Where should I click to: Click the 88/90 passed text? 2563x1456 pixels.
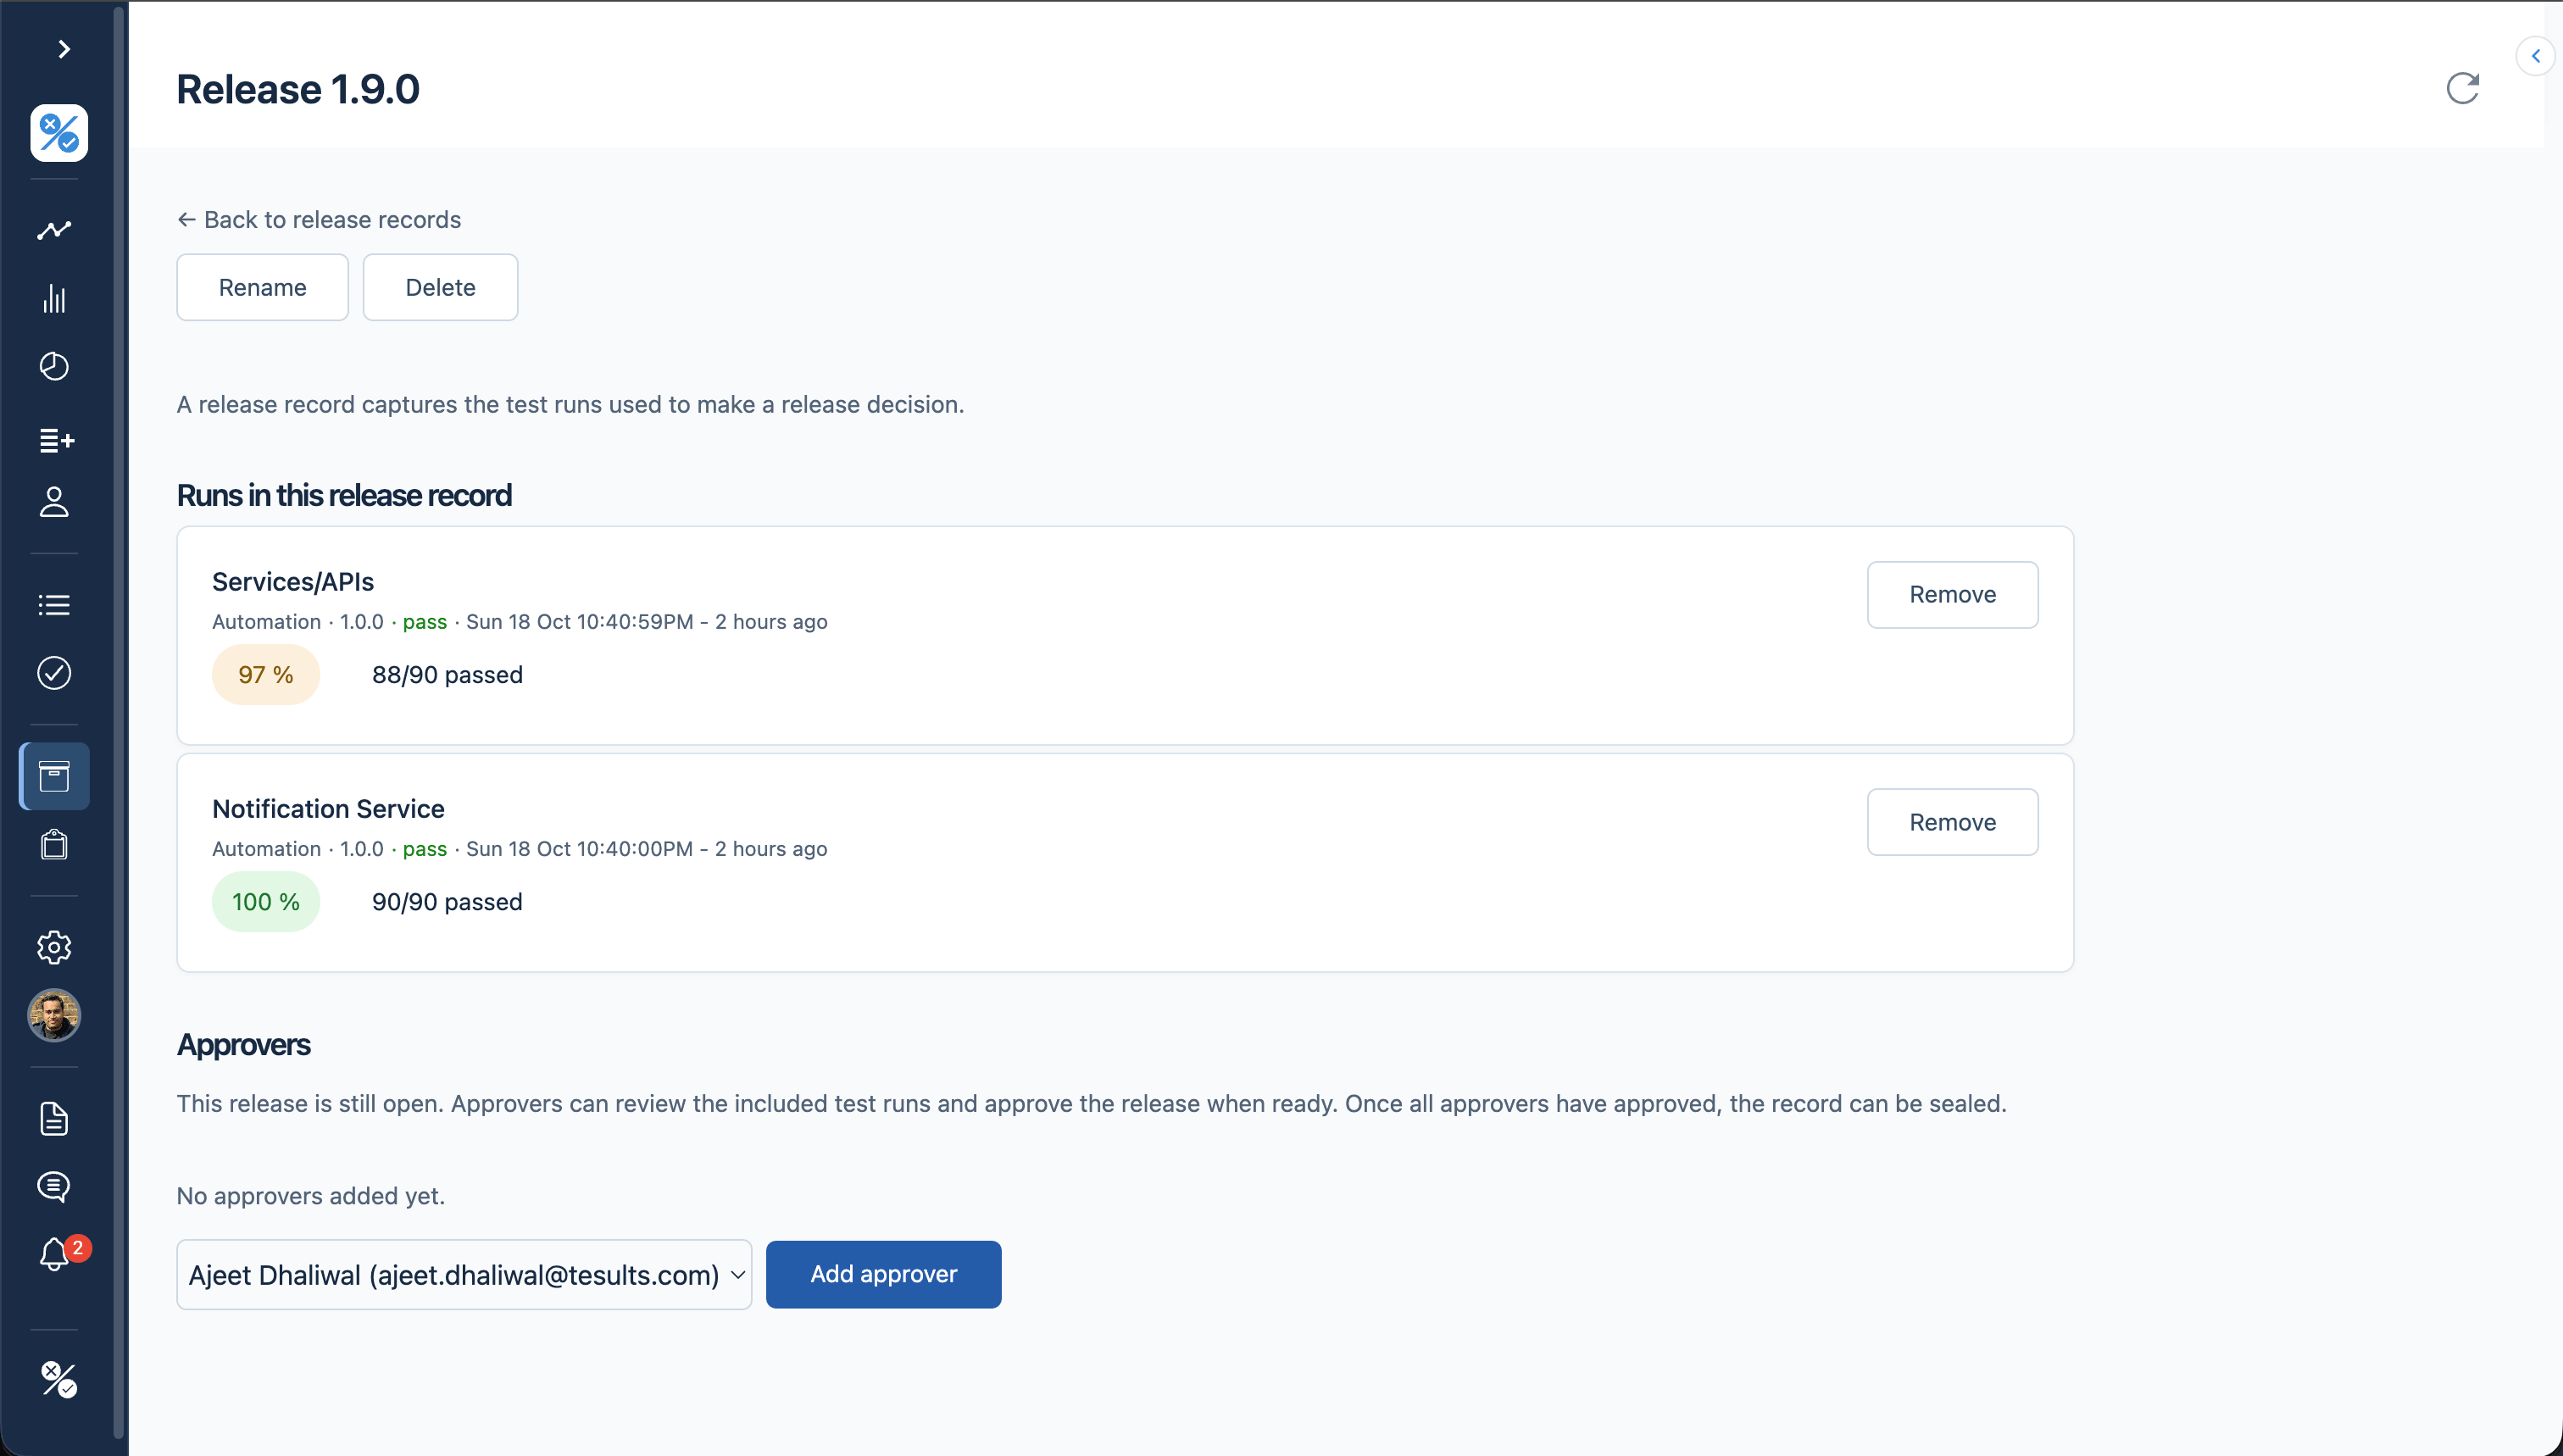447,675
